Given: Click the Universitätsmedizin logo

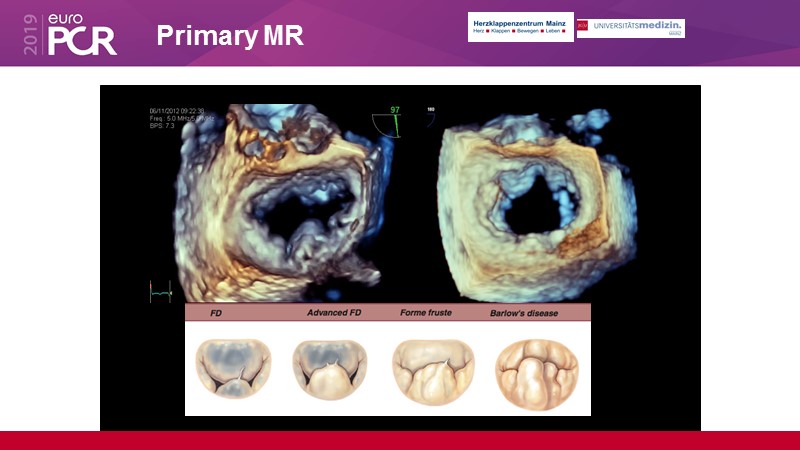Looking at the screenshot, I should 631,28.
